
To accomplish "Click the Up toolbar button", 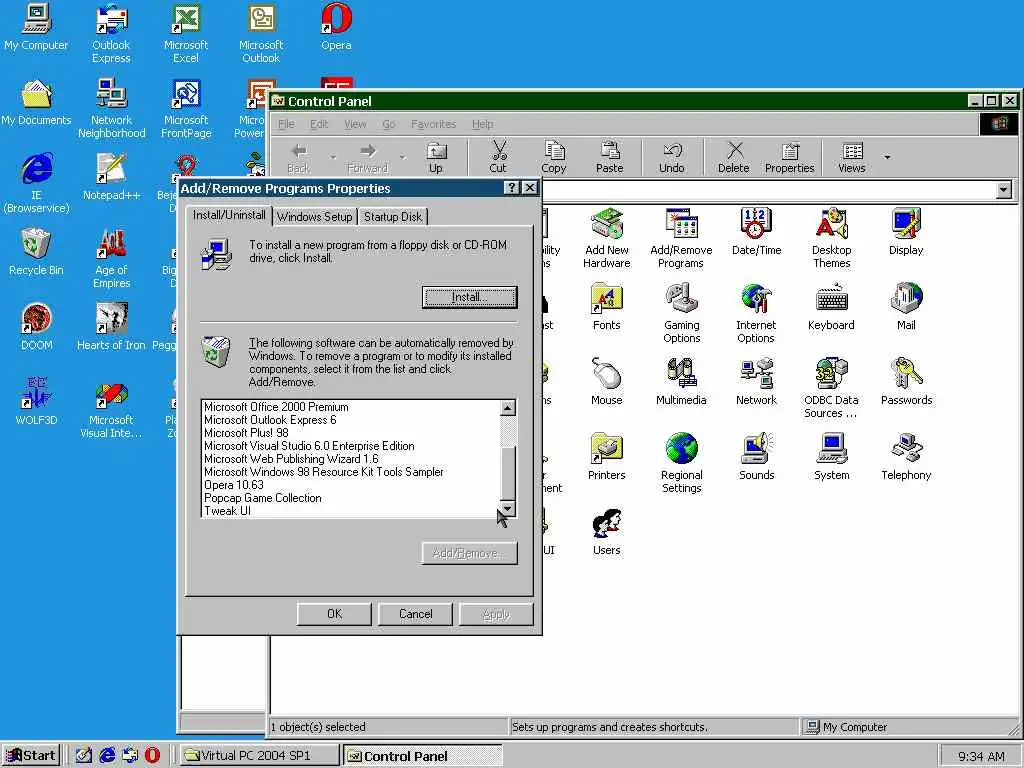I will click(436, 158).
